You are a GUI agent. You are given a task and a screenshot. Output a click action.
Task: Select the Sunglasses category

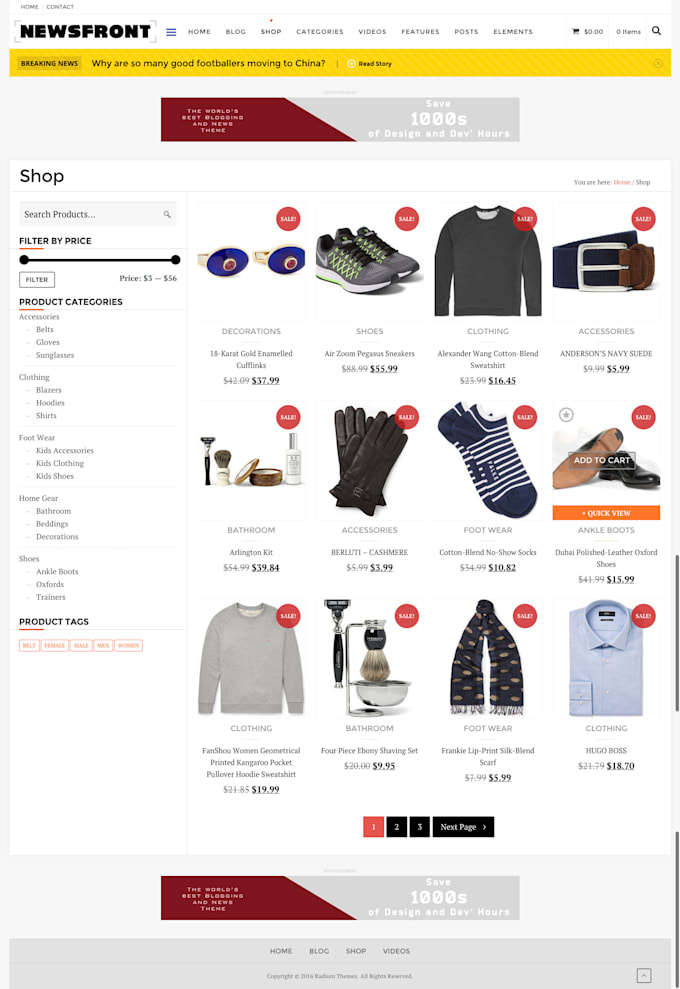pos(55,355)
